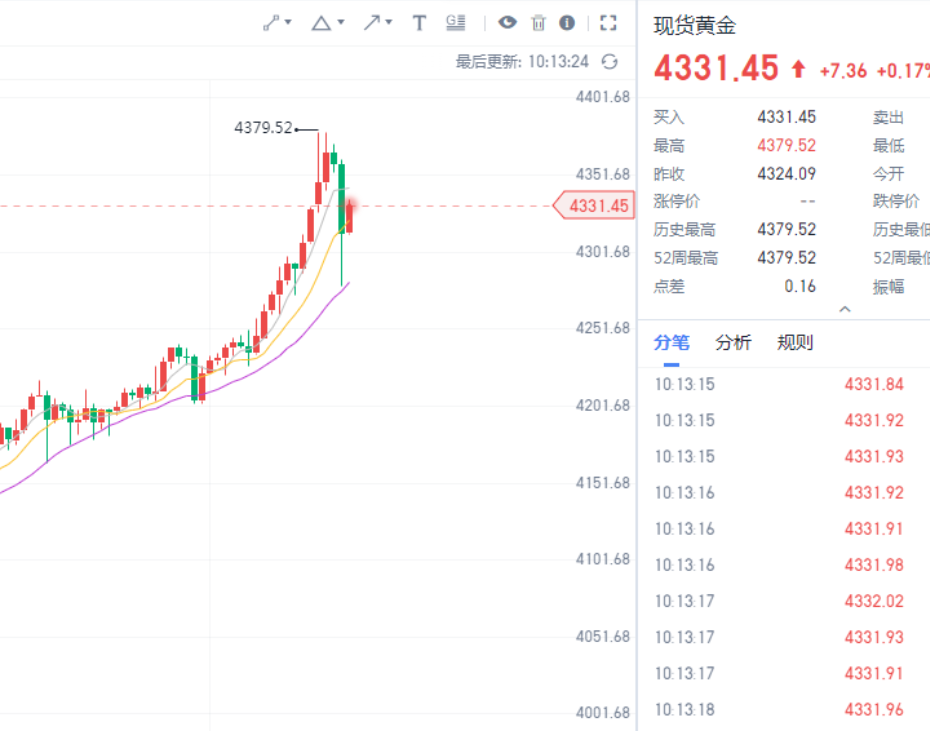The height and width of the screenshot is (735, 930).
Task: Enter fullscreen chart mode
Action: (x=608, y=23)
